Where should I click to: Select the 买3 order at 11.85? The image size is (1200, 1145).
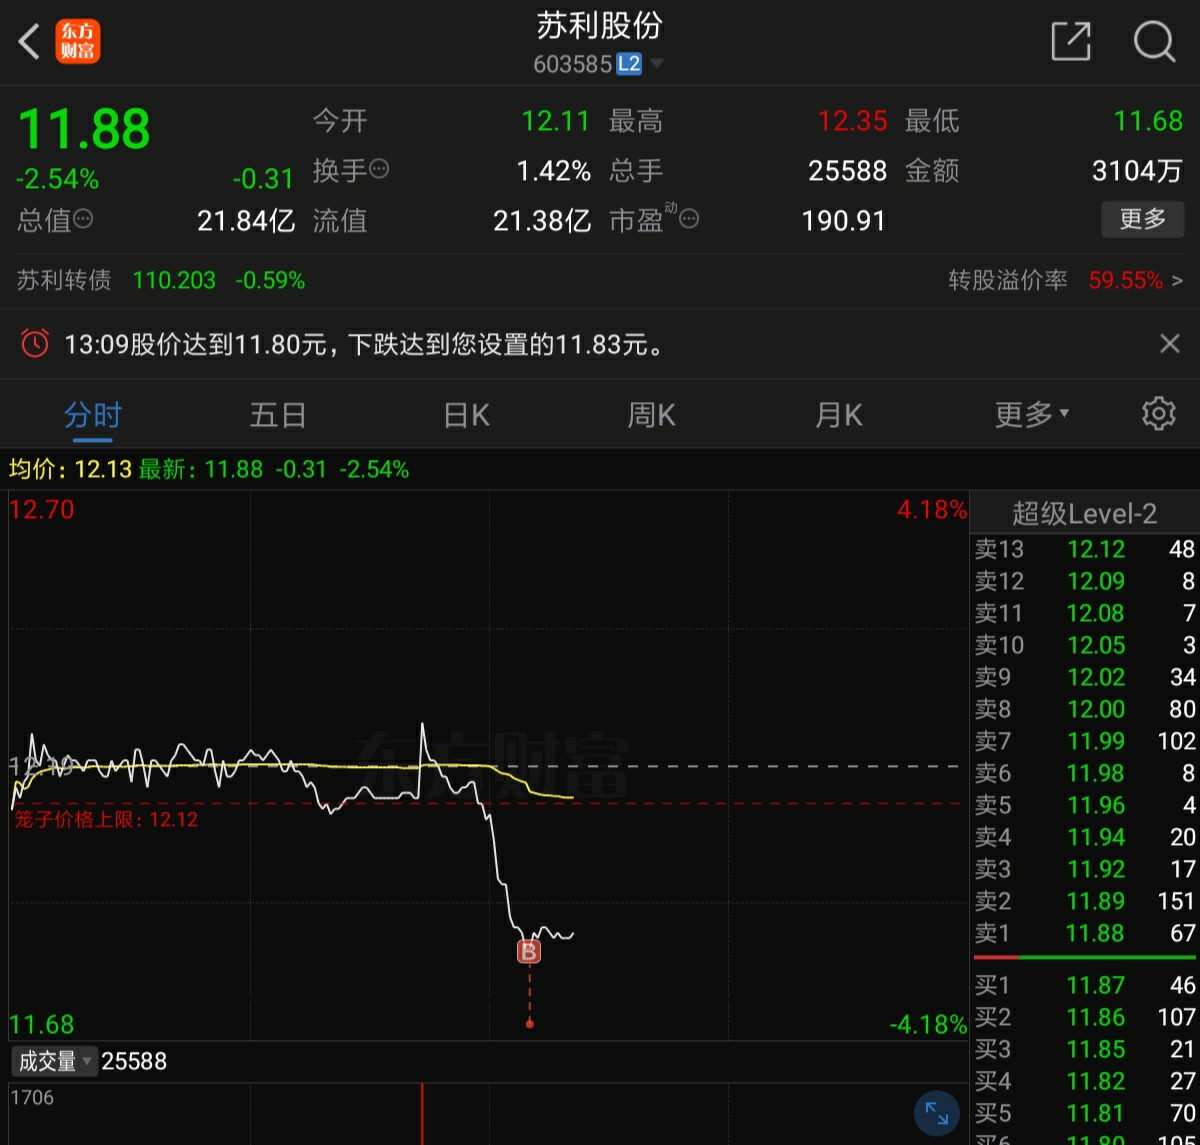click(x=1085, y=1049)
